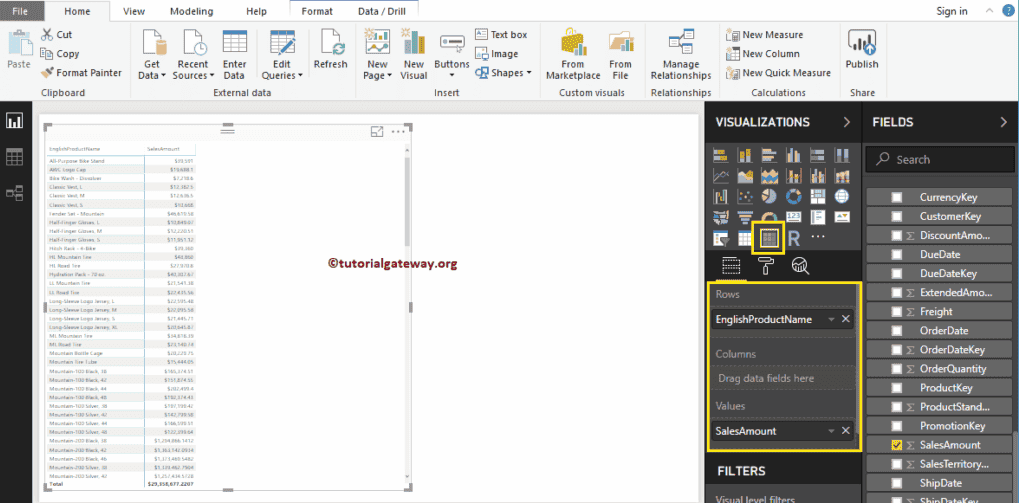Image resolution: width=1019 pixels, height=503 pixels.
Task: Open the Format paint roller pane
Action: pos(766,266)
